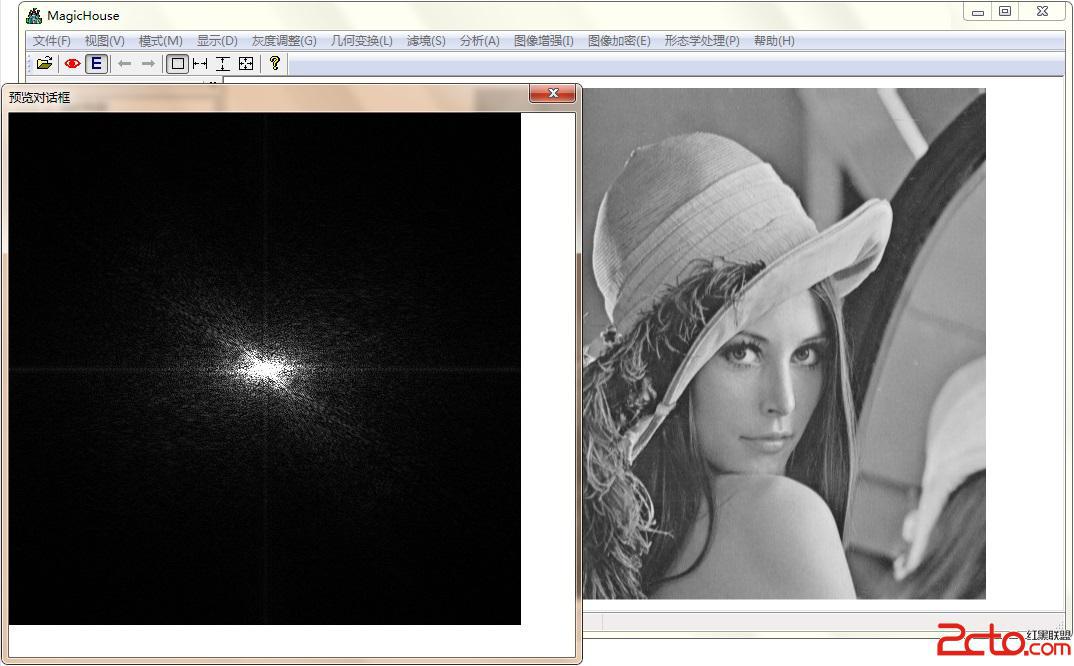Go back with the left arrow toolbar icon
The width and height of the screenshot is (1074, 666).
(x=125, y=64)
